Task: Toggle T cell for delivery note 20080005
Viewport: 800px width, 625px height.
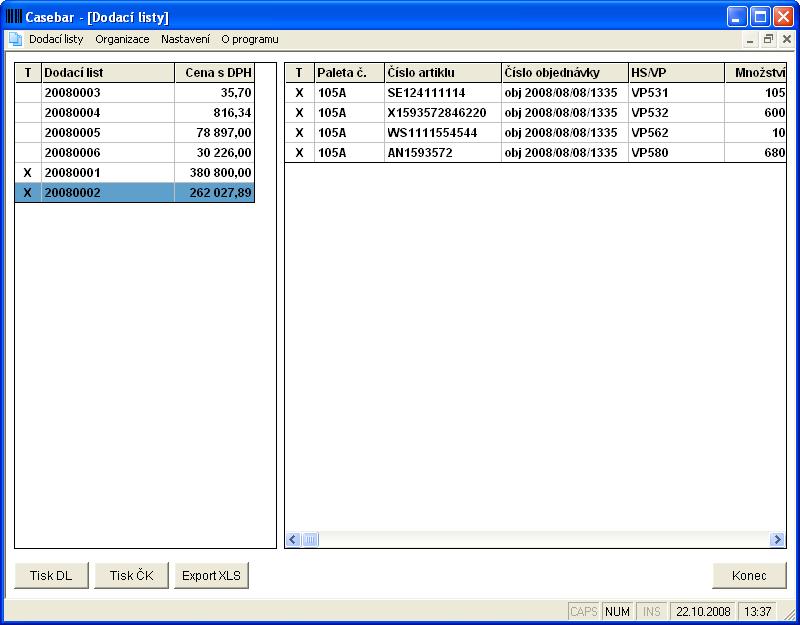Action: click(x=28, y=133)
